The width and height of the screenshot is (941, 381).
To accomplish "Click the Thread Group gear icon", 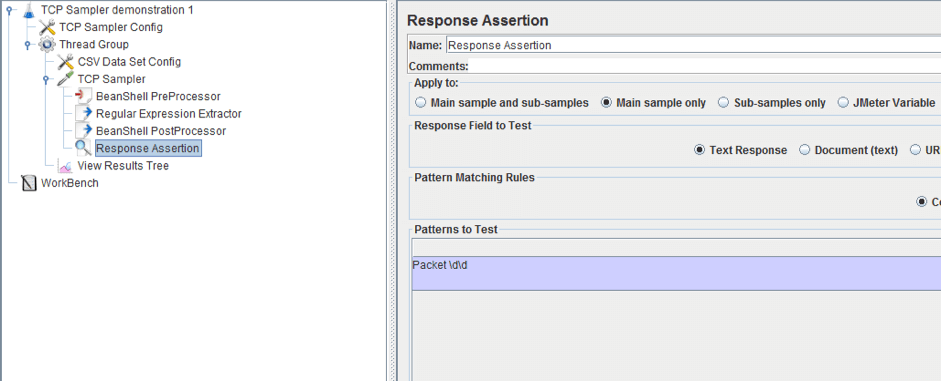I will 47,44.
